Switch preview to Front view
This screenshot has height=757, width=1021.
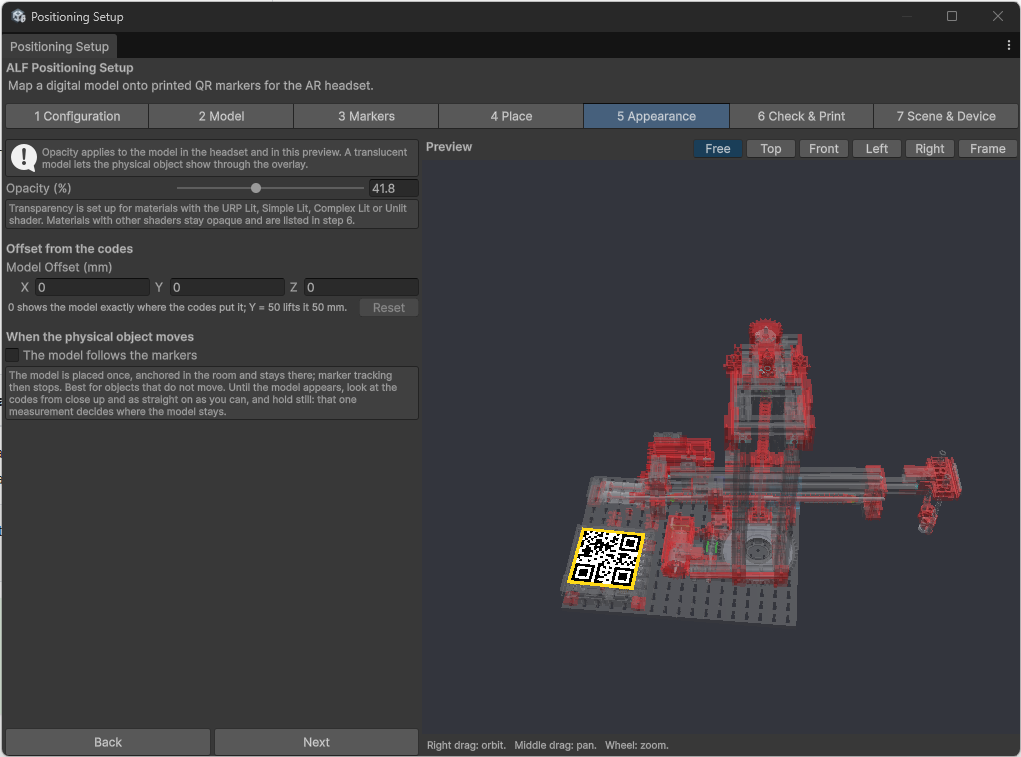pyautogui.click(x=824, y=148)
